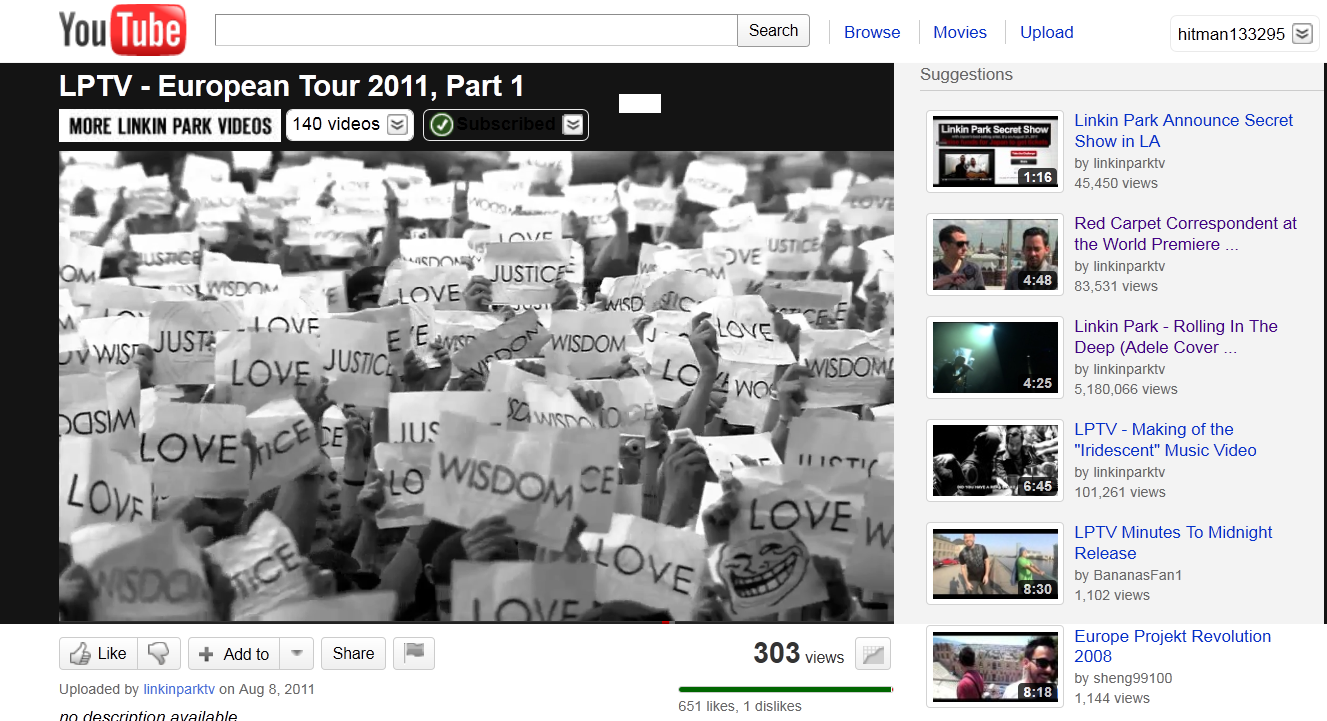Open Red Carpet Correspondent video thumbnail
This screenshot has height=721, width=1327.
pyautogui.click(x=995, y=254)
